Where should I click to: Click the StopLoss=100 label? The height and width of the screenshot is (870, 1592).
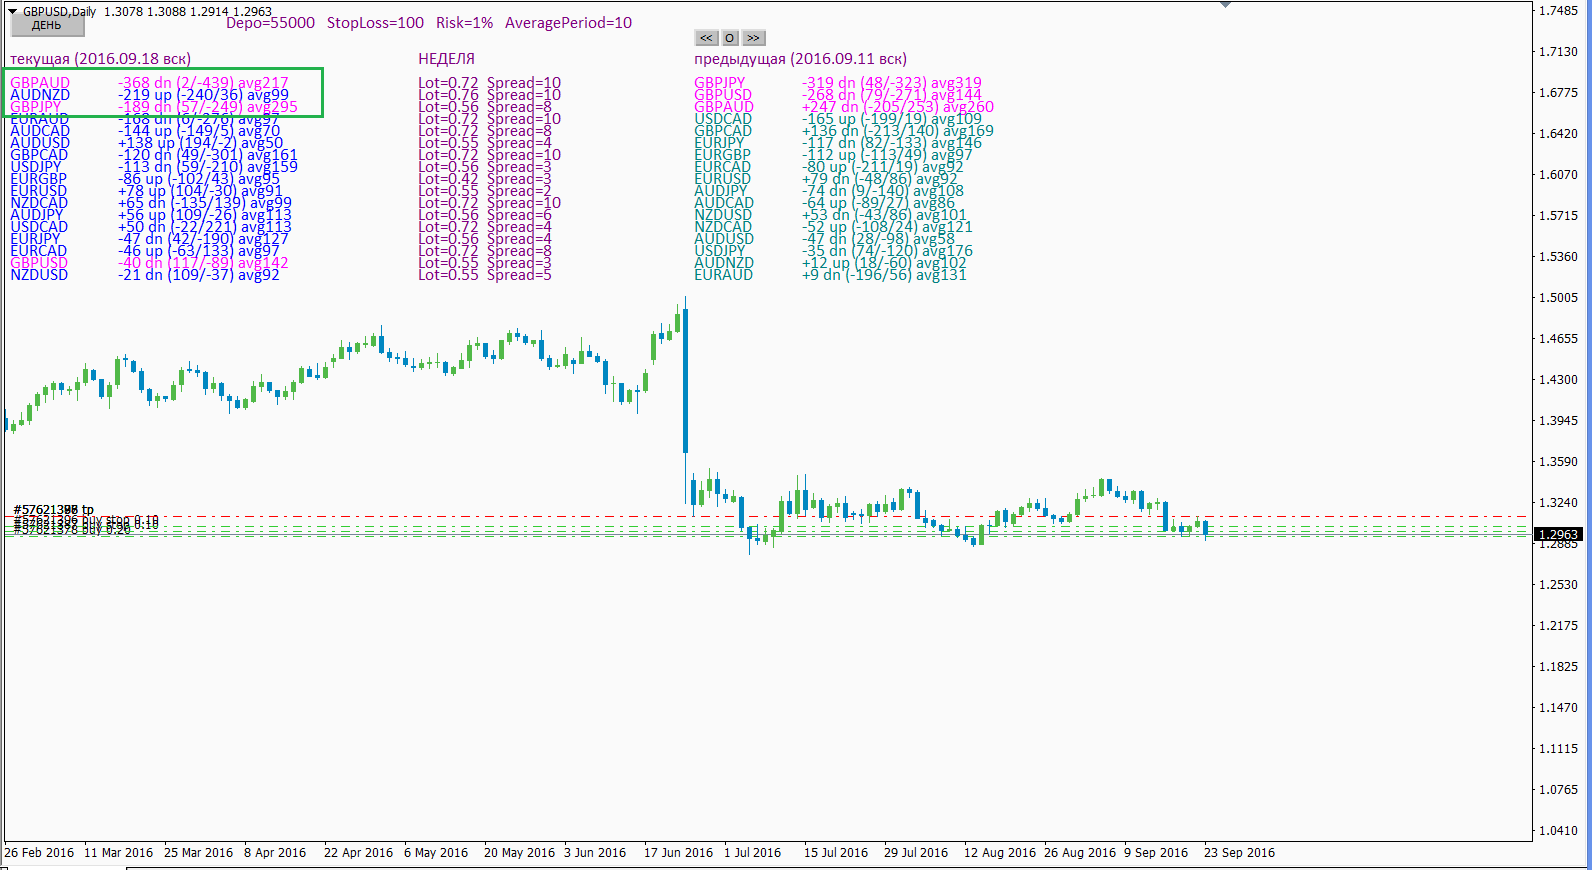[x=375, y=23]
